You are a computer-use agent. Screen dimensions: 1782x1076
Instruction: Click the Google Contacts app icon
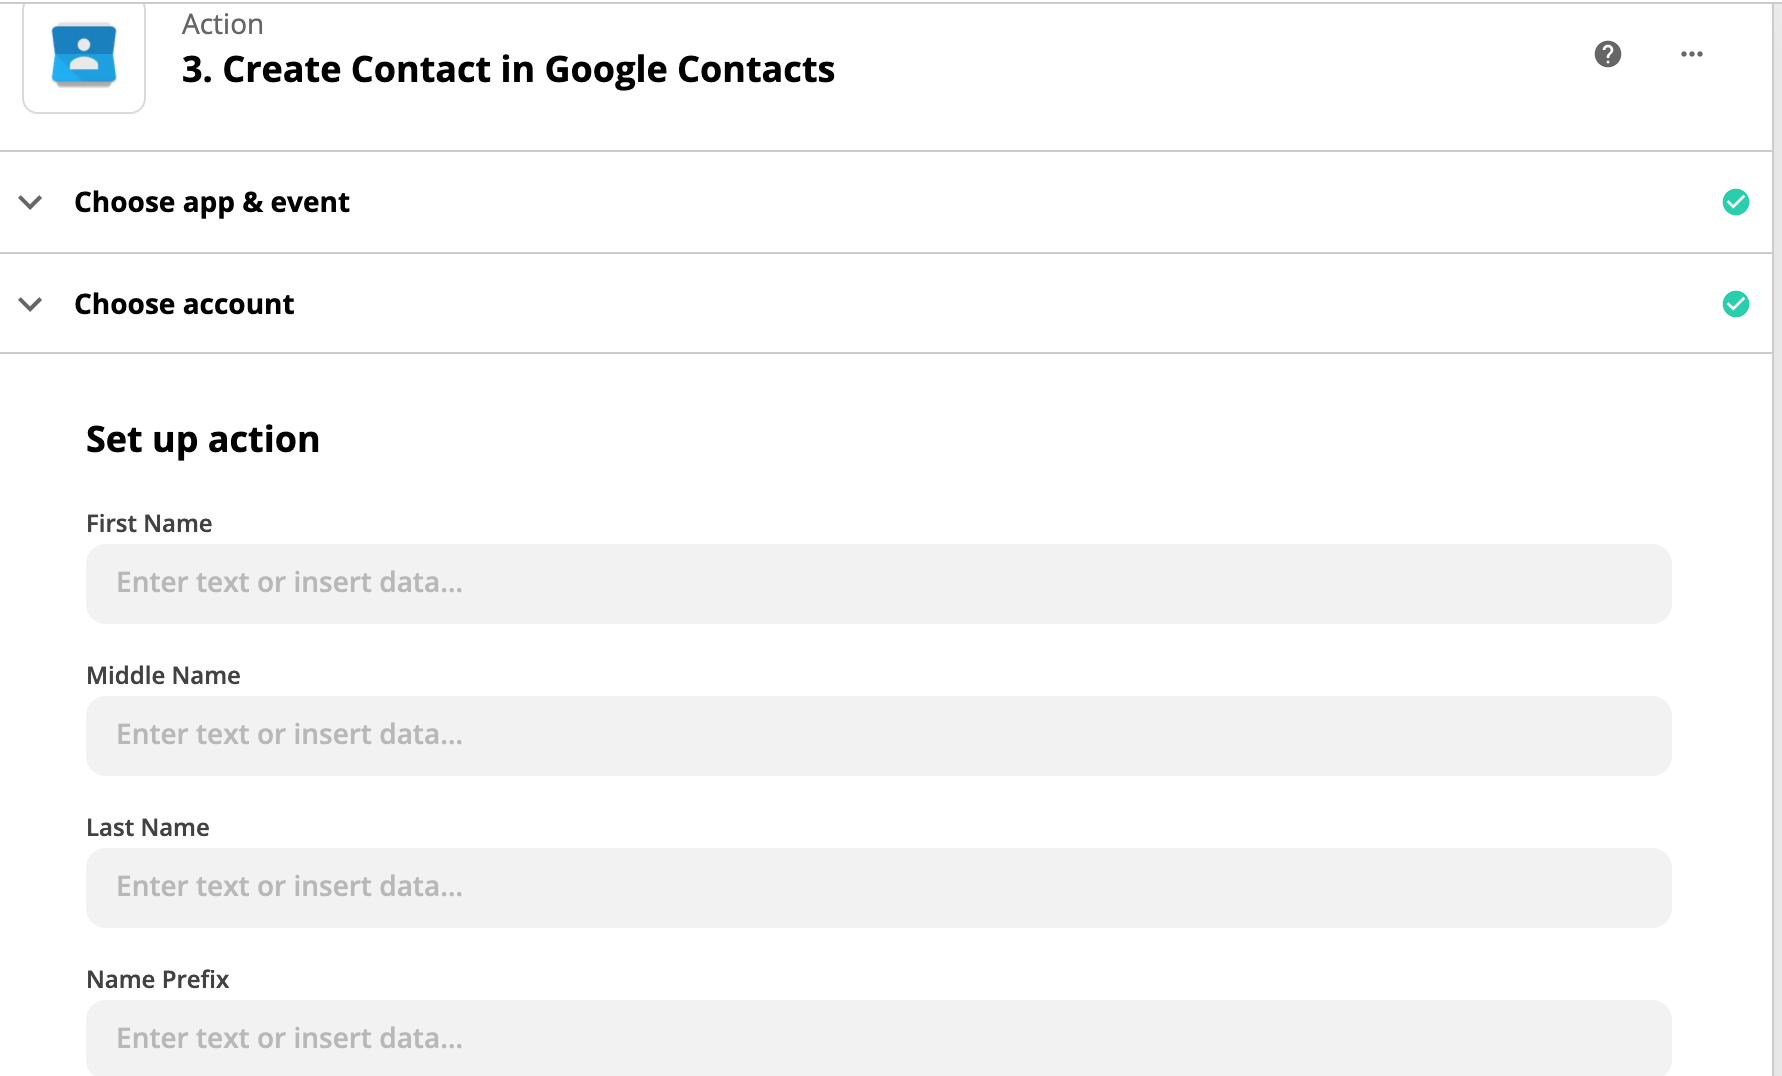[x=84, y=56]
